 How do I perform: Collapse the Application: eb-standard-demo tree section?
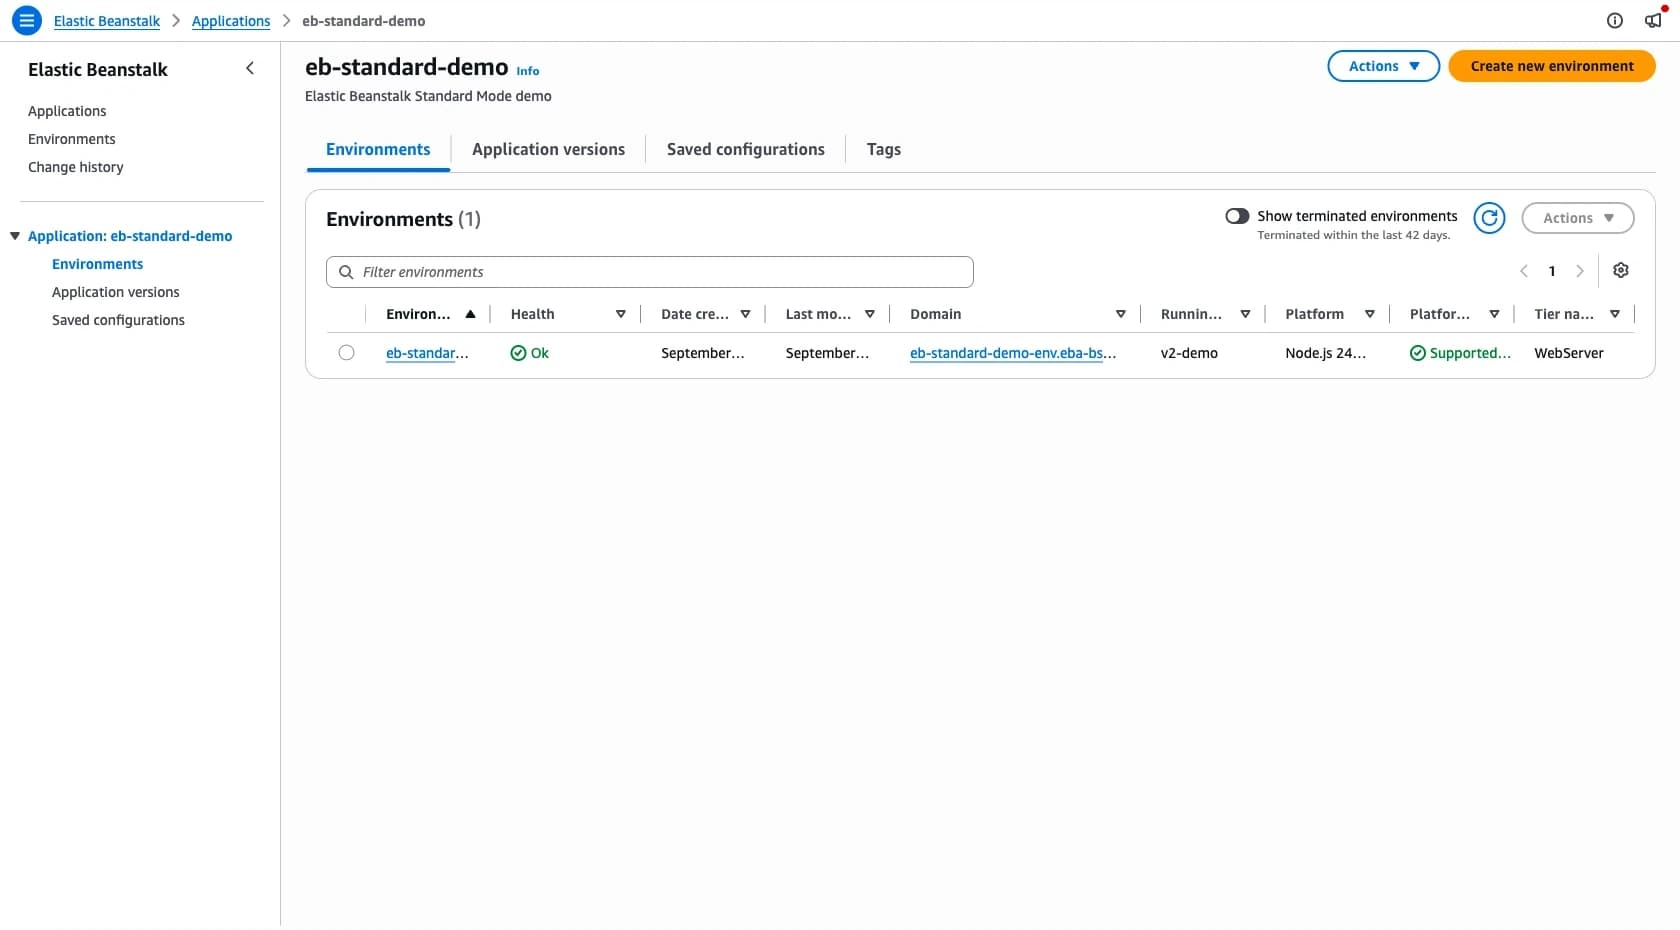(15, 236)
